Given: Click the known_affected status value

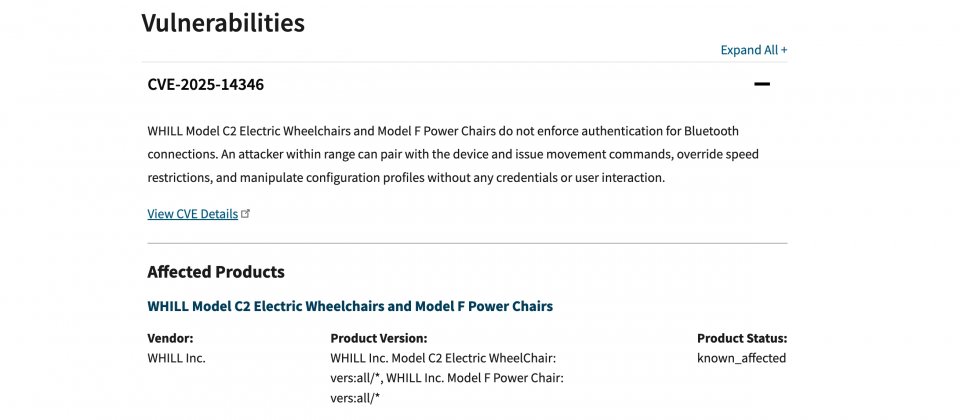Looking at the screenshot, I should (741, 358).
